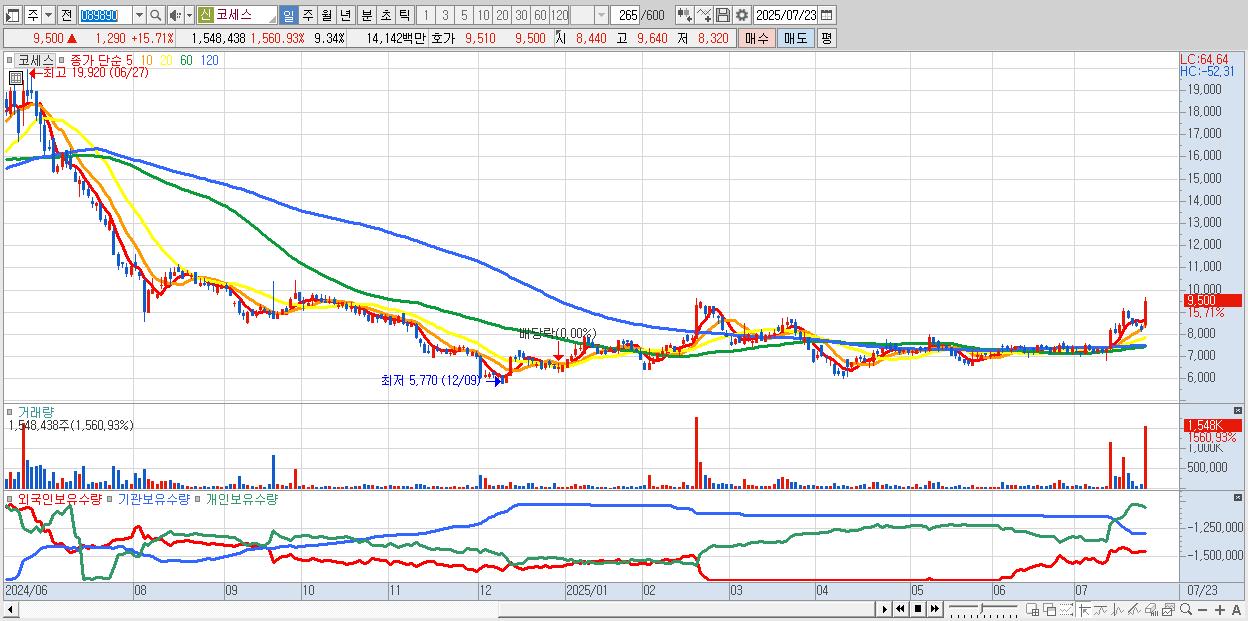Viewport: 1248px width, 621px height.
Task: Click the 주 market type button
Action: (33, 15)
